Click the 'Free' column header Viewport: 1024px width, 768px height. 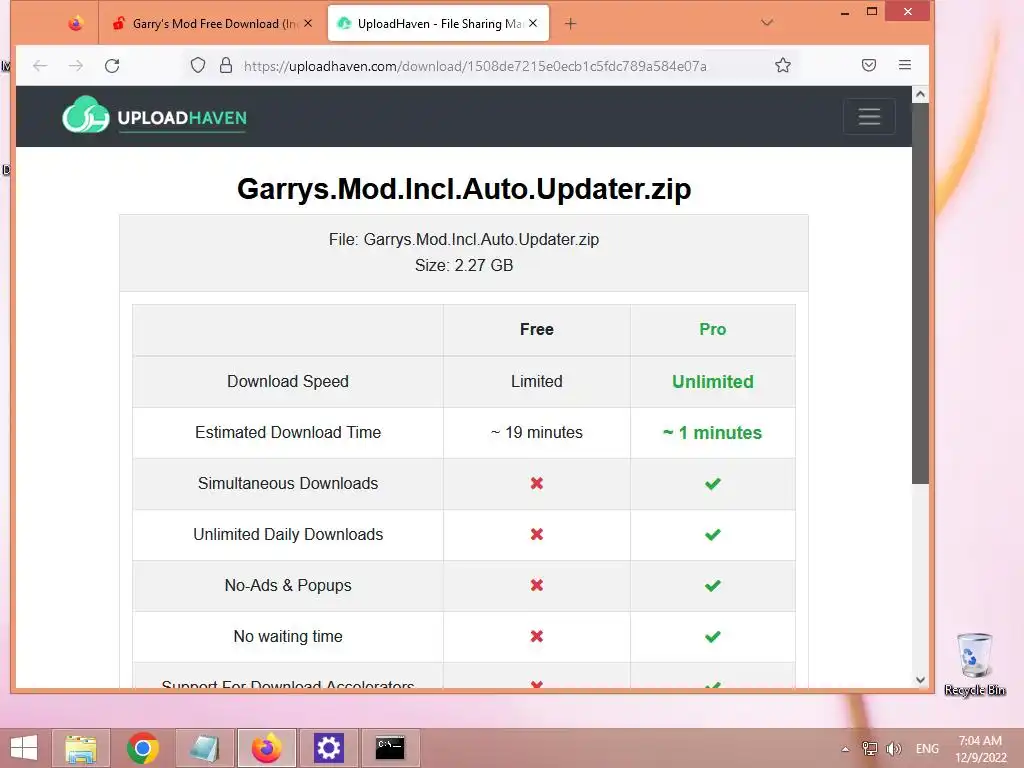coord(537,329)
